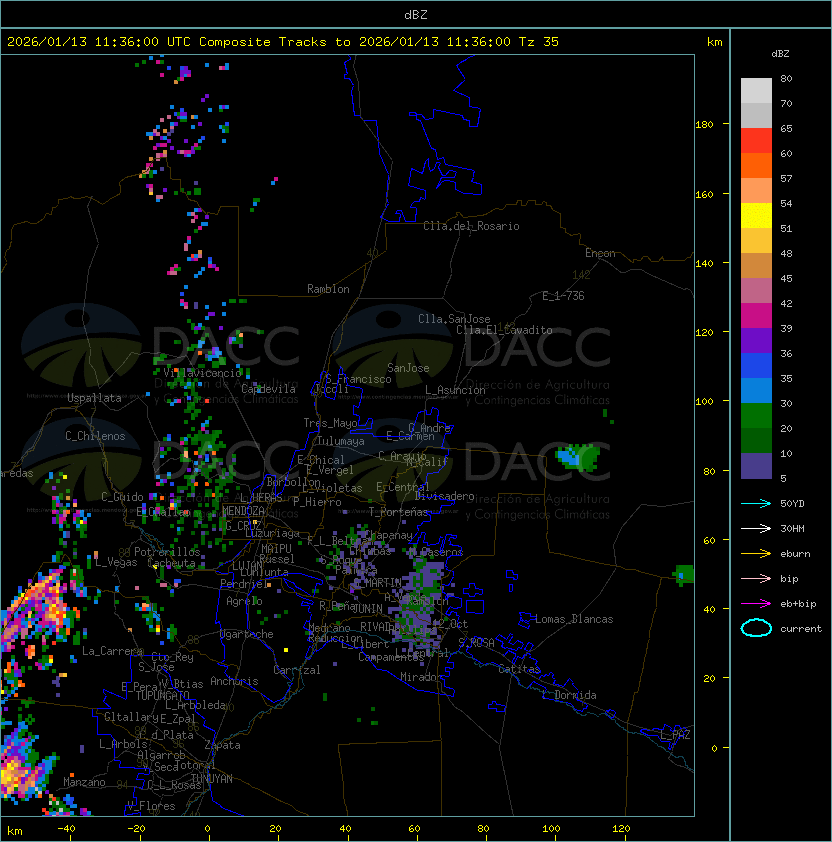Click the 'eburn' legend label
832x842 pixels.
click(795, 554)
